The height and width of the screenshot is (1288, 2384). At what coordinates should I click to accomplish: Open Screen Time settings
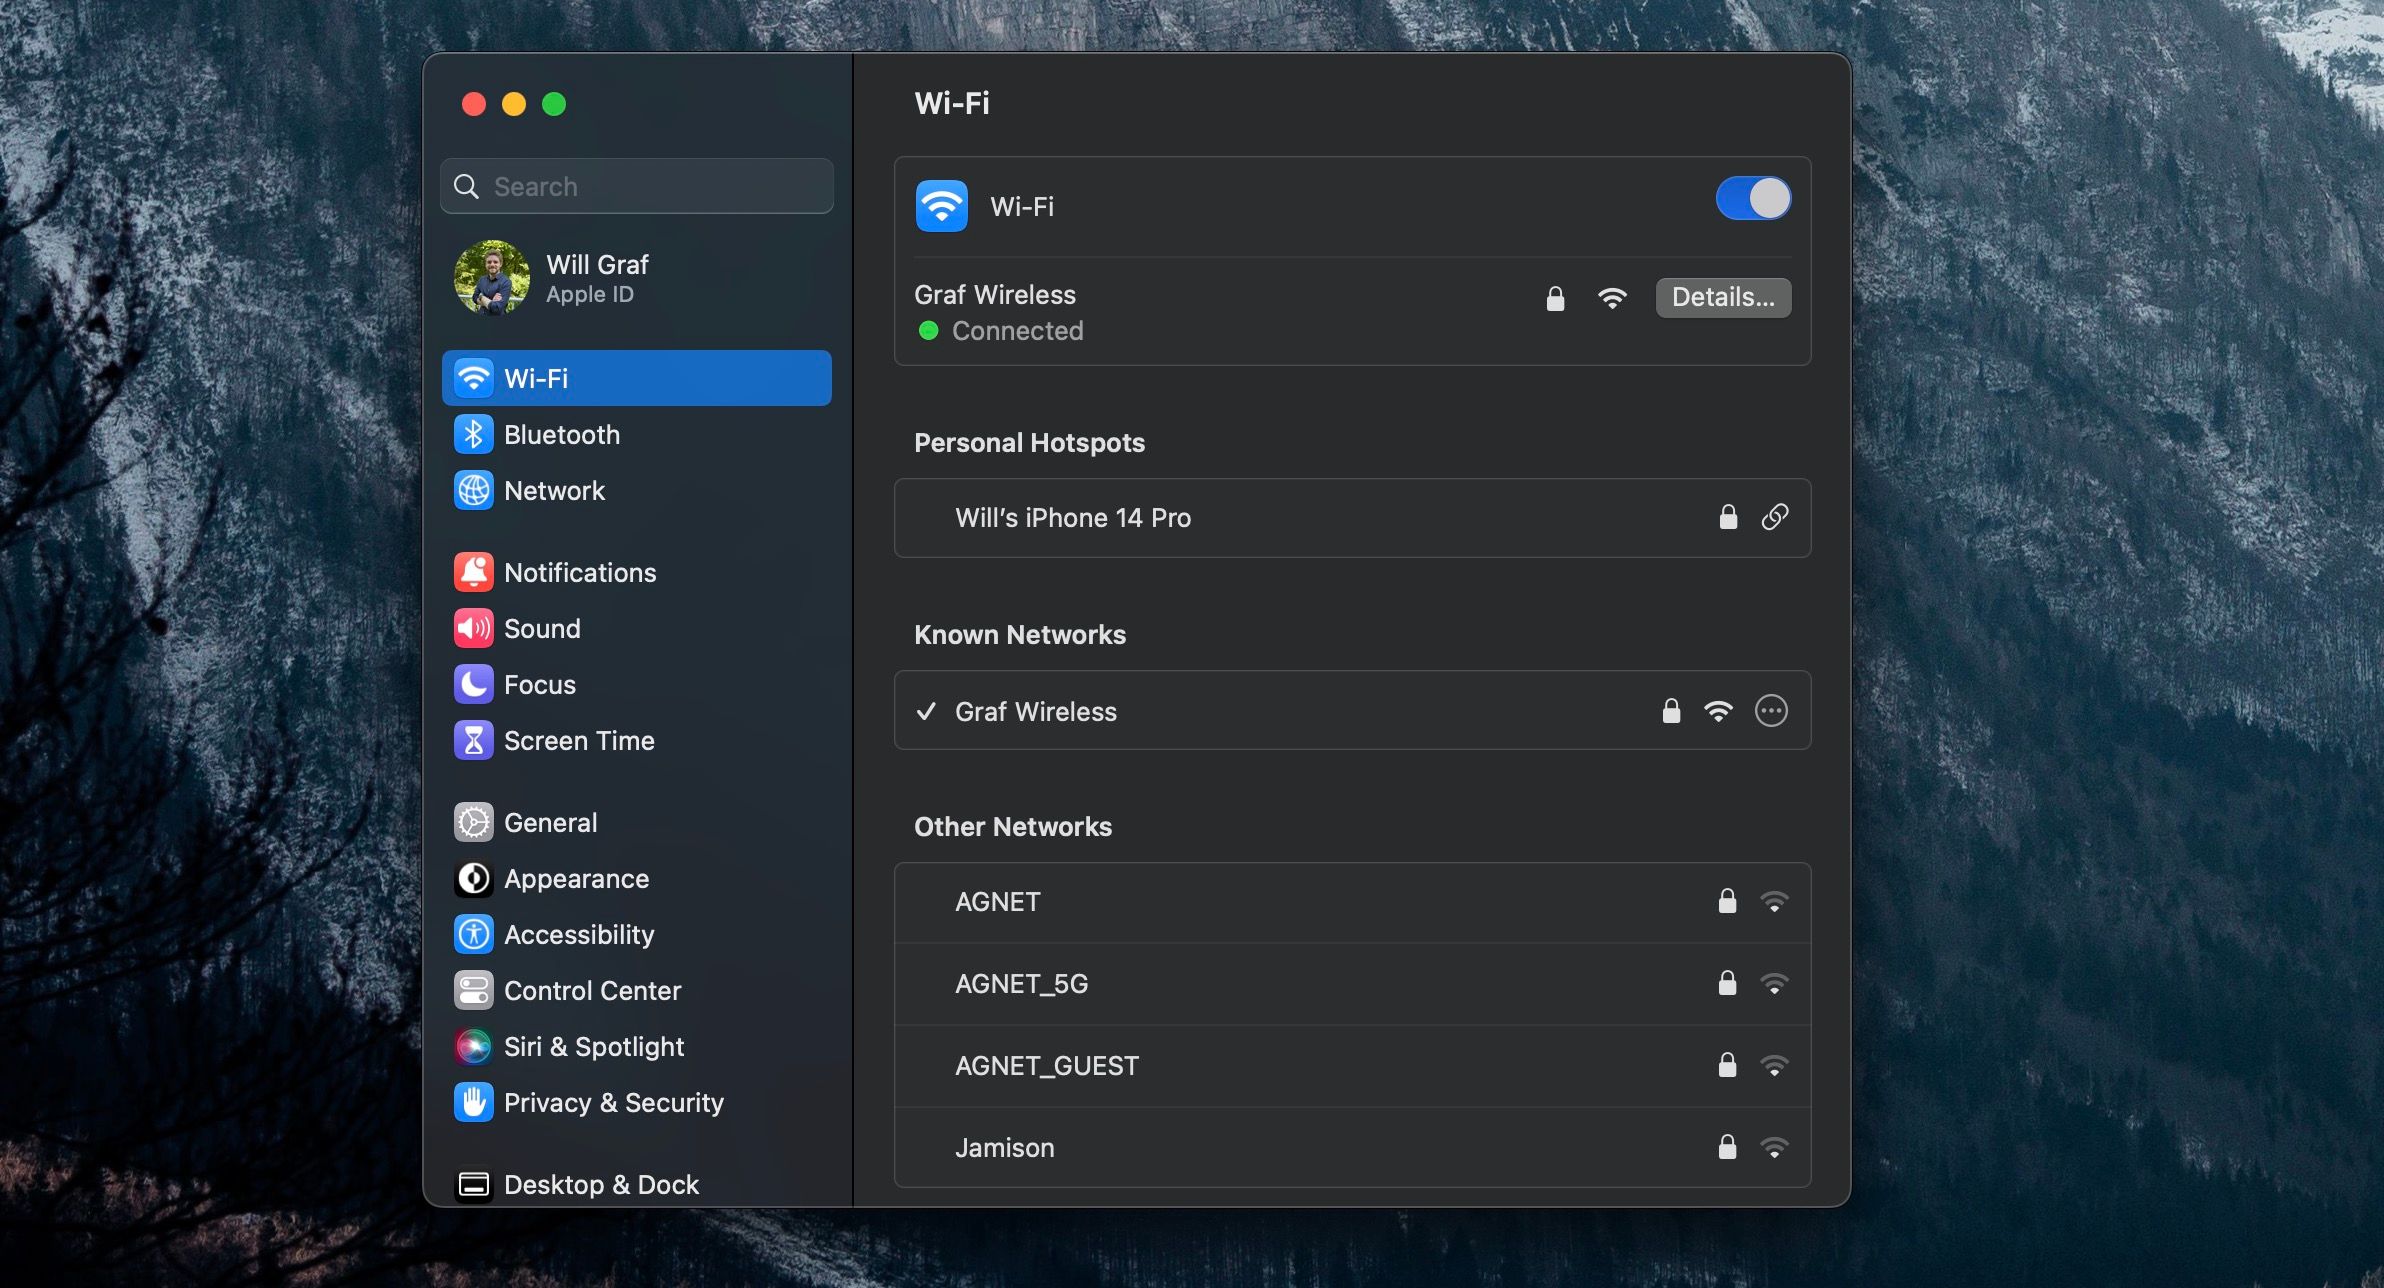click(x=579, y=740)
